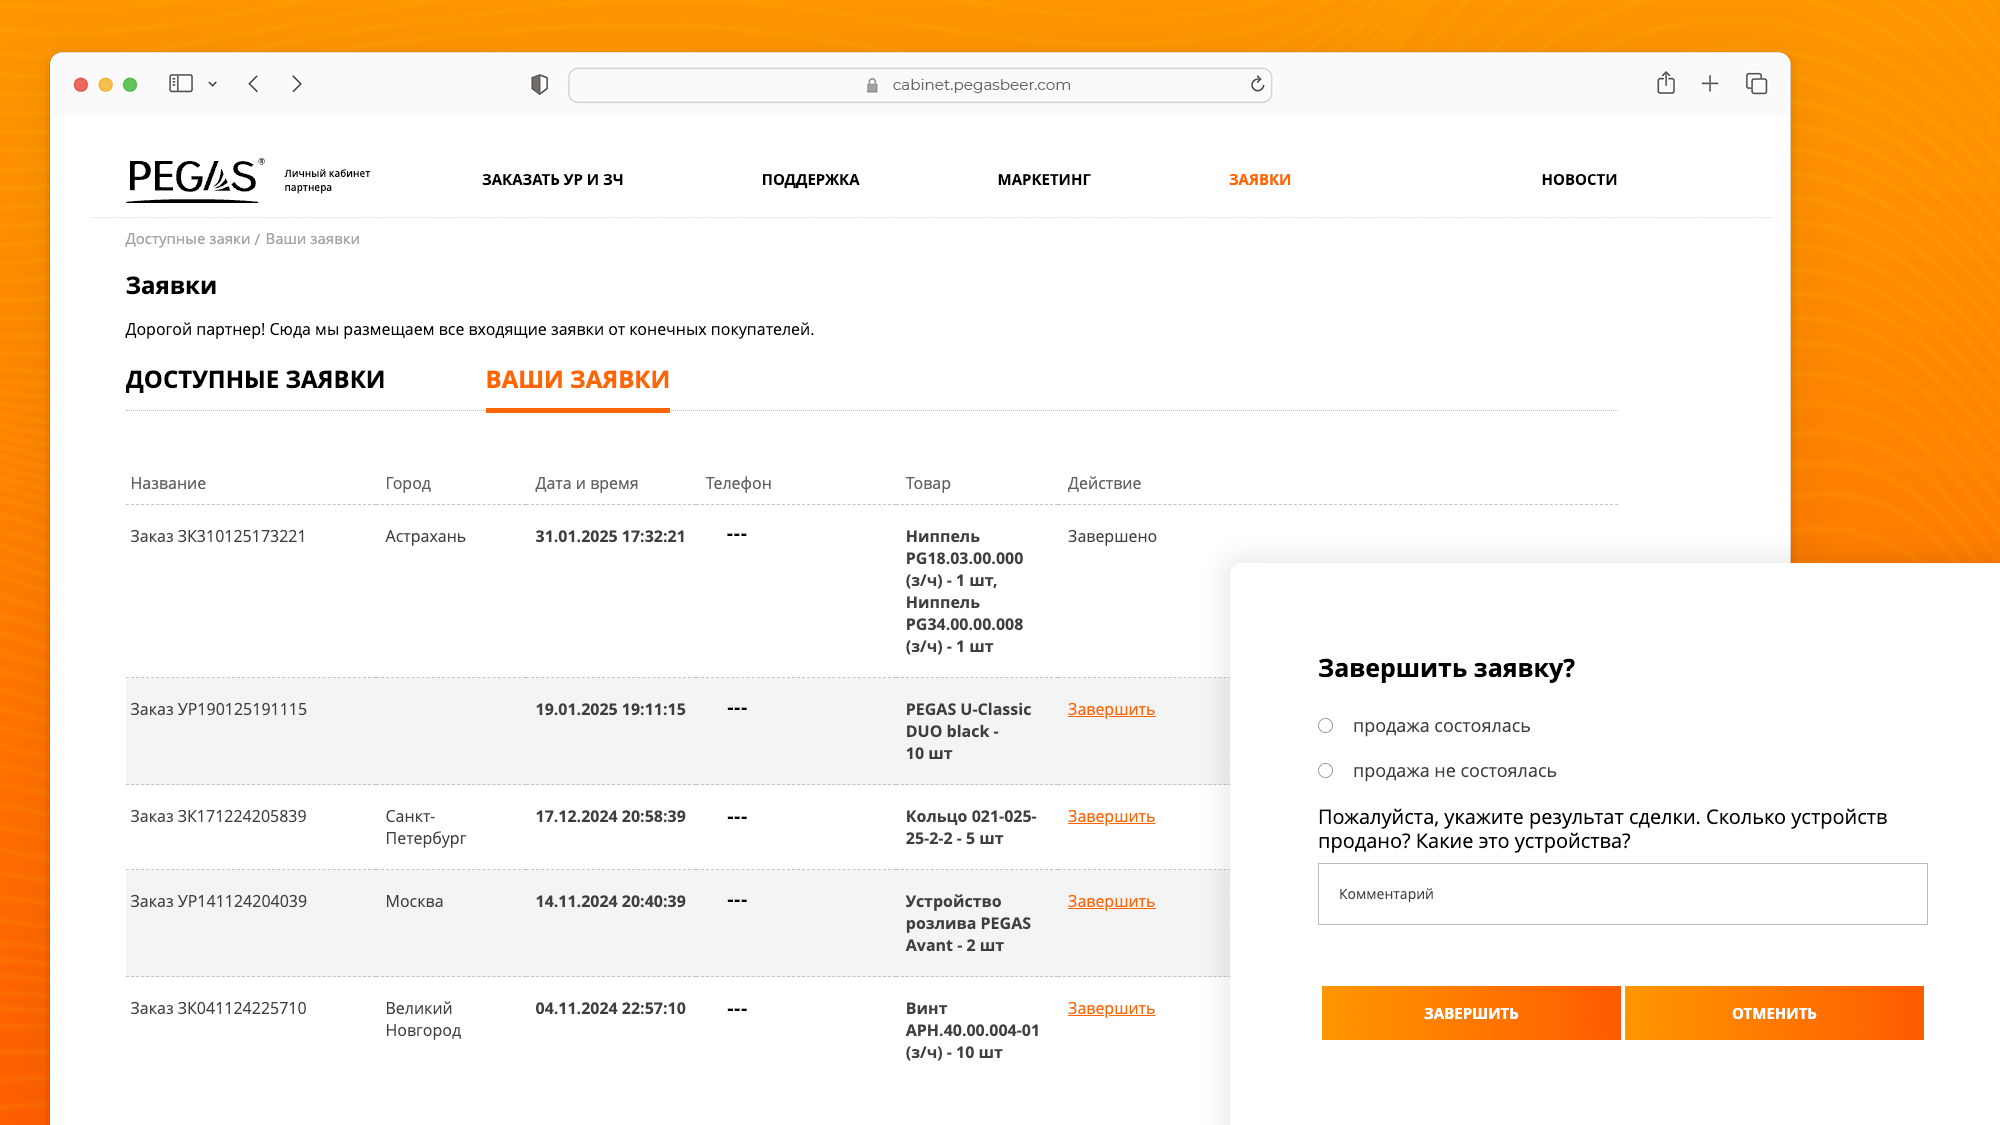2000x1125 pixels.
Task: Select 'продажа не состоялась' radio option
Action: point(1326,771)
